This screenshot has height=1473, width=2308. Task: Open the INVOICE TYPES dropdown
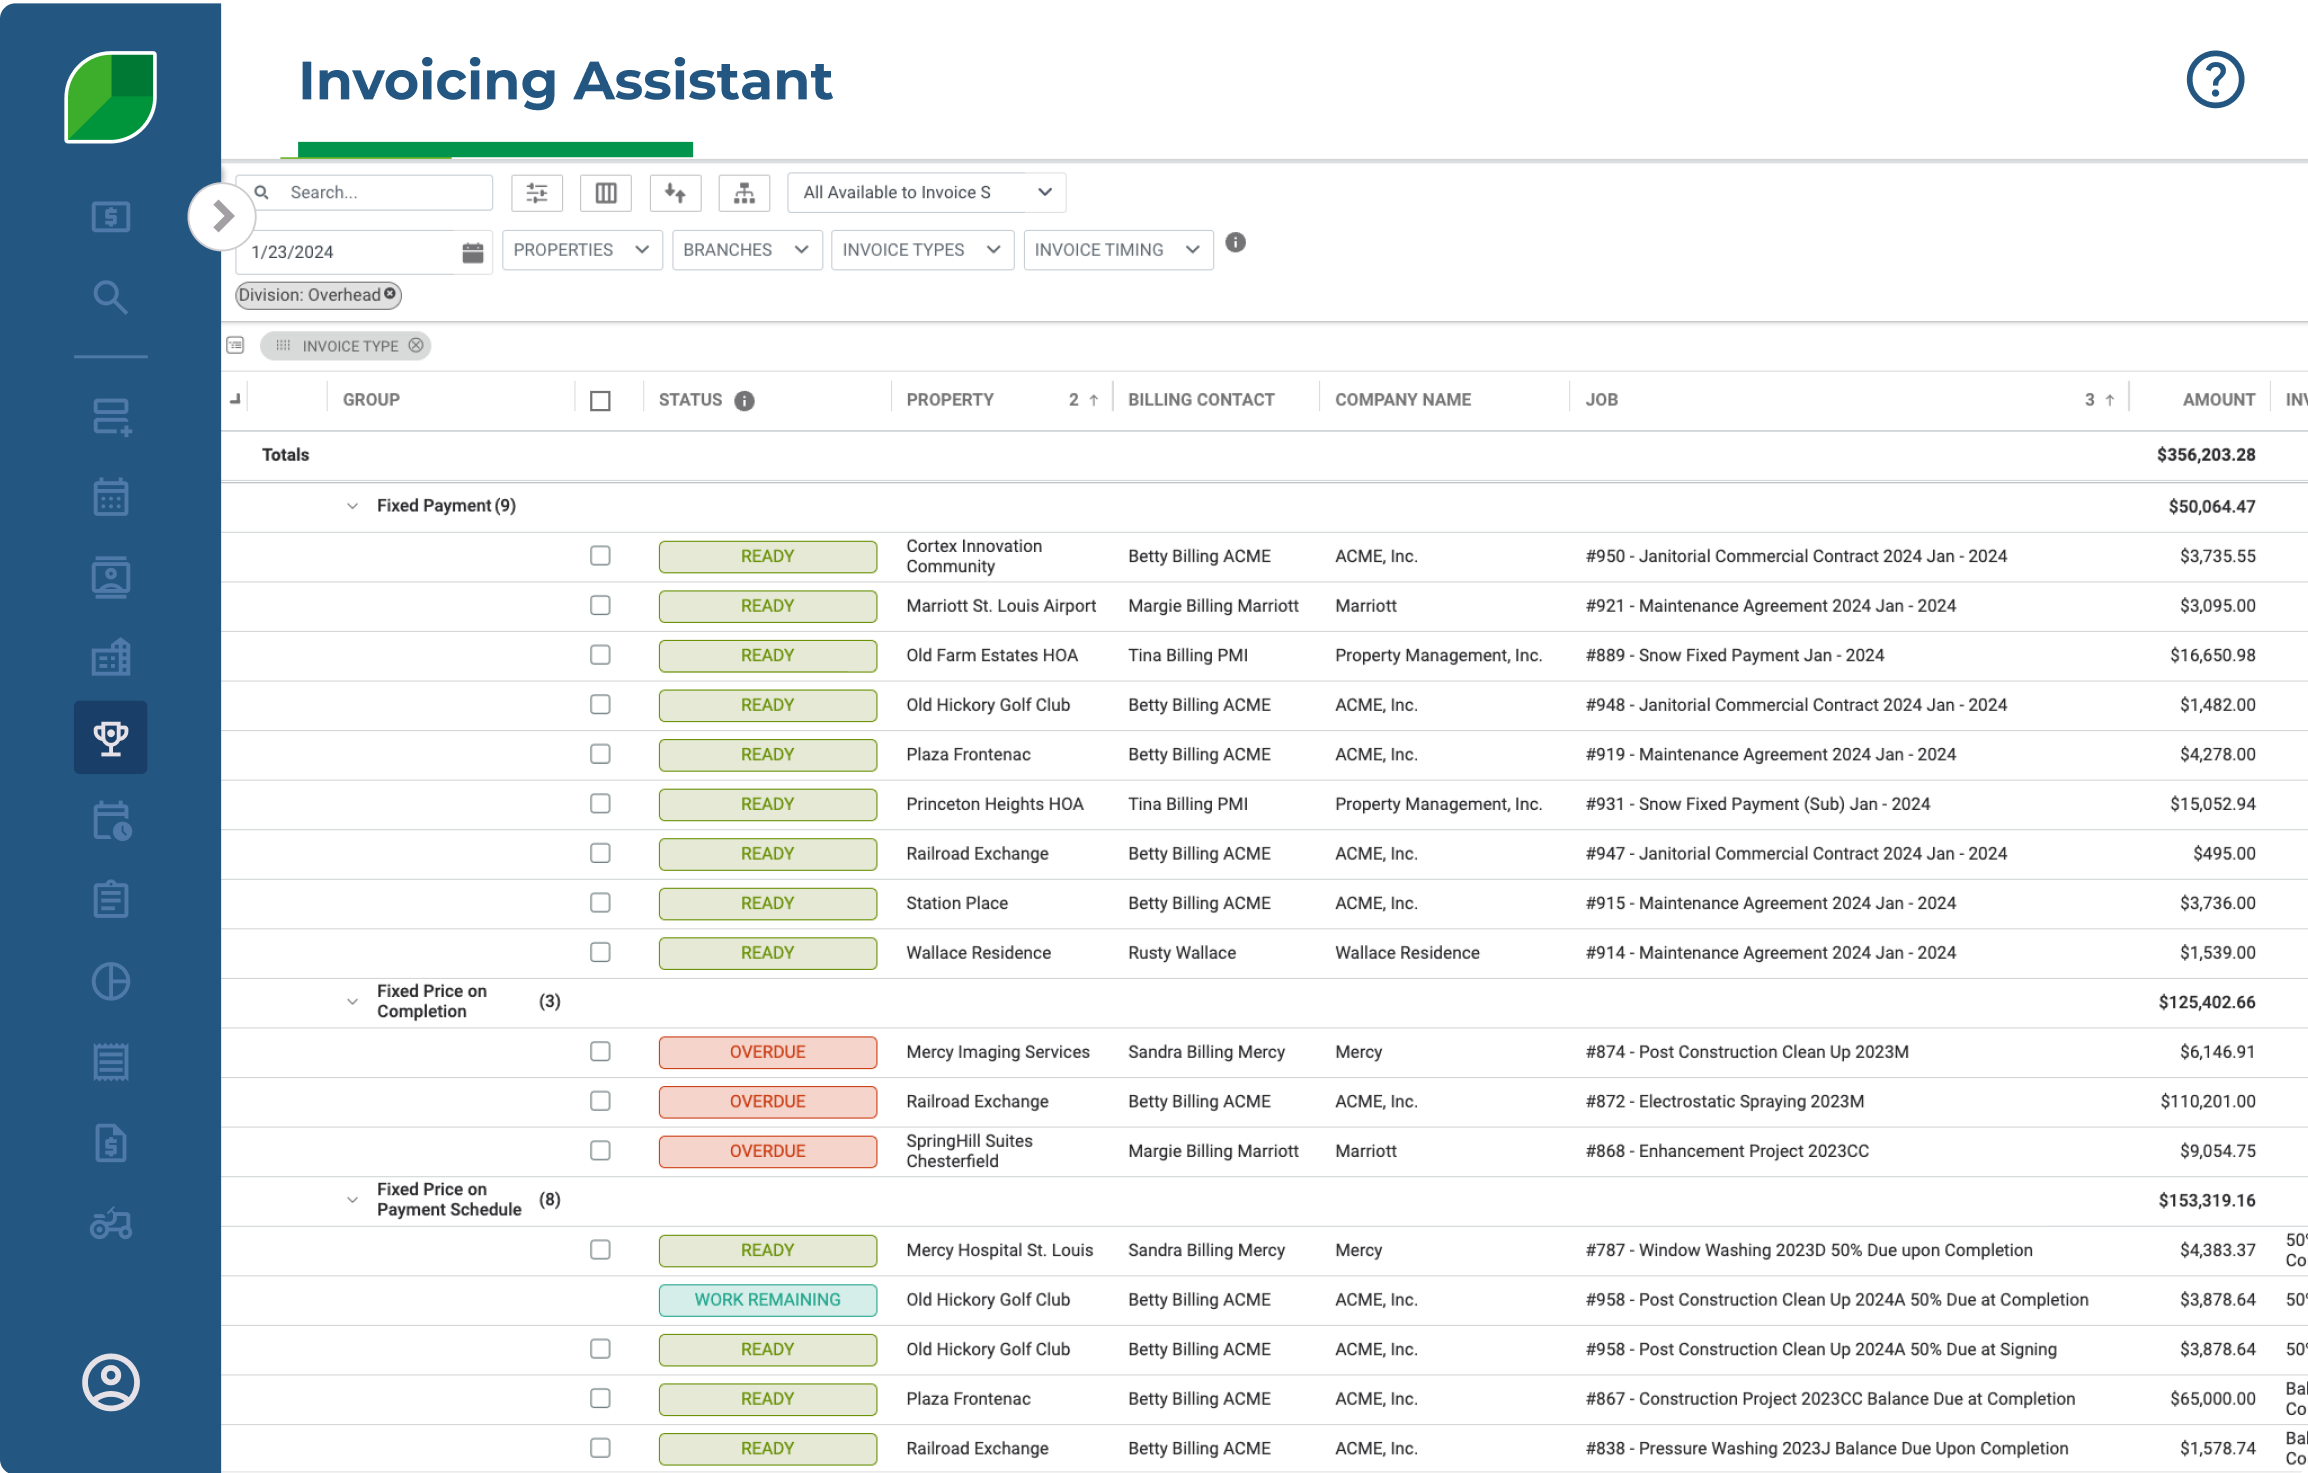coord(921,250)
